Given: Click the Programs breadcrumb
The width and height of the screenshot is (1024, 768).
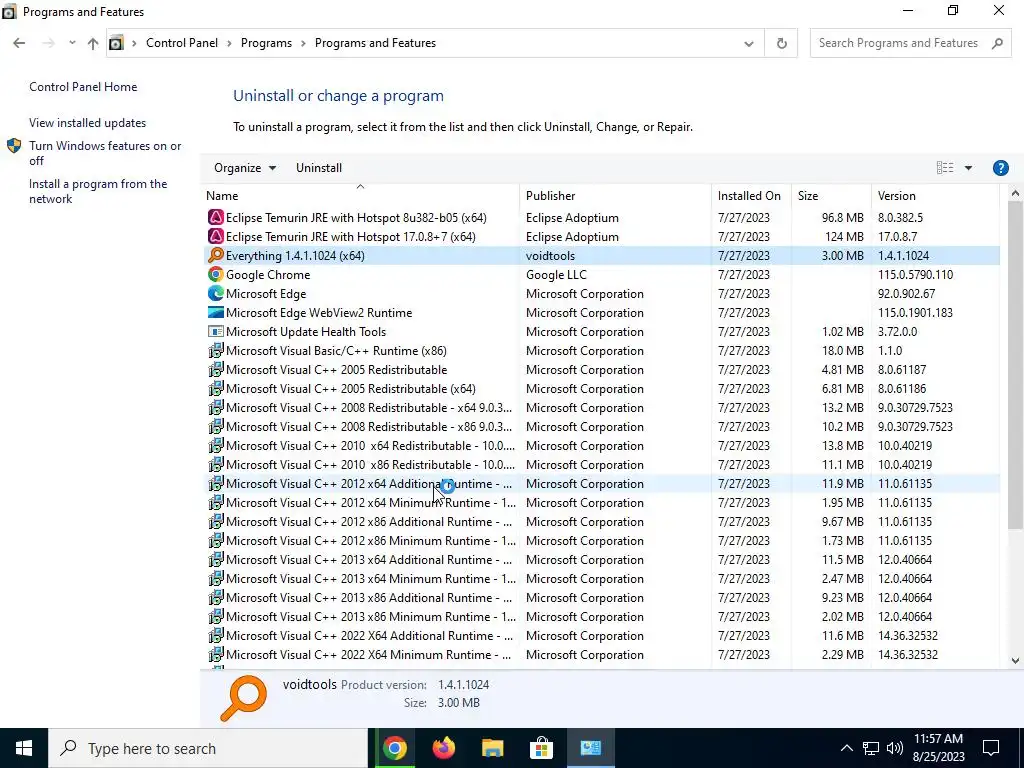Looking at the screenshot, I should coord(266,43).
